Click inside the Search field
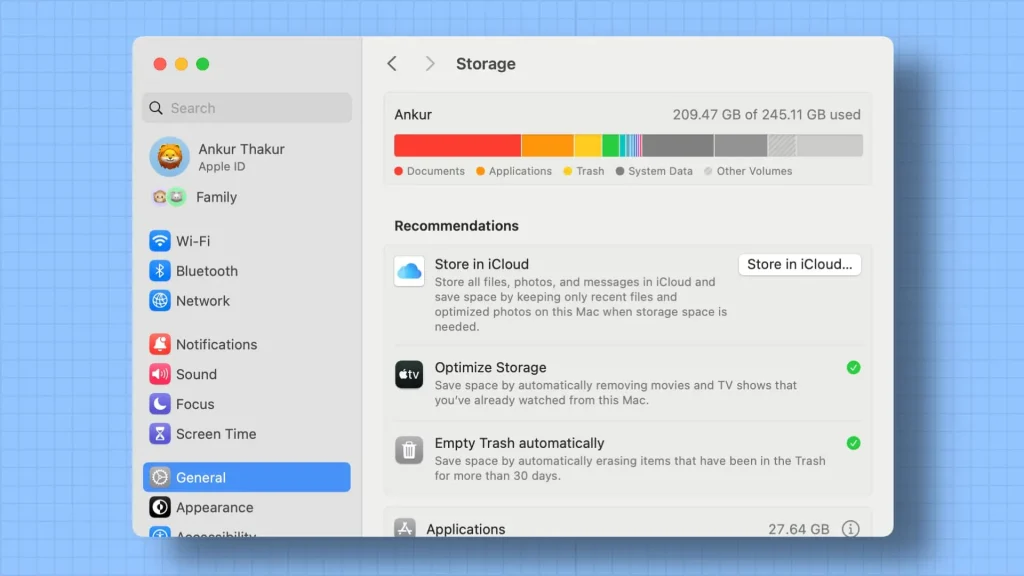Viewport: 1024px width, 576px height. point(246,107)
